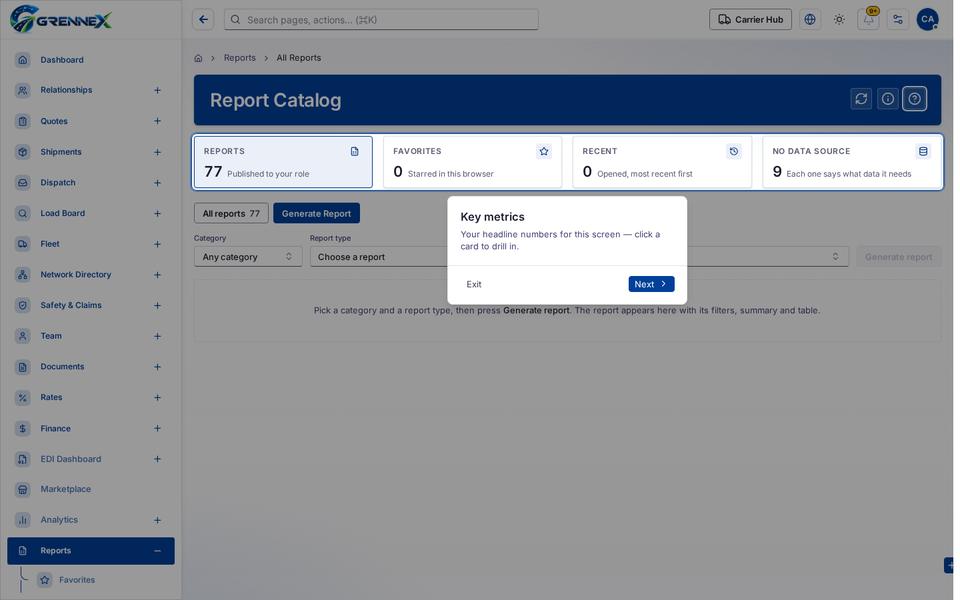Expand the Relationships menu plus
The height and width of the screenshot is (600, 960).
tap(157, 90)
